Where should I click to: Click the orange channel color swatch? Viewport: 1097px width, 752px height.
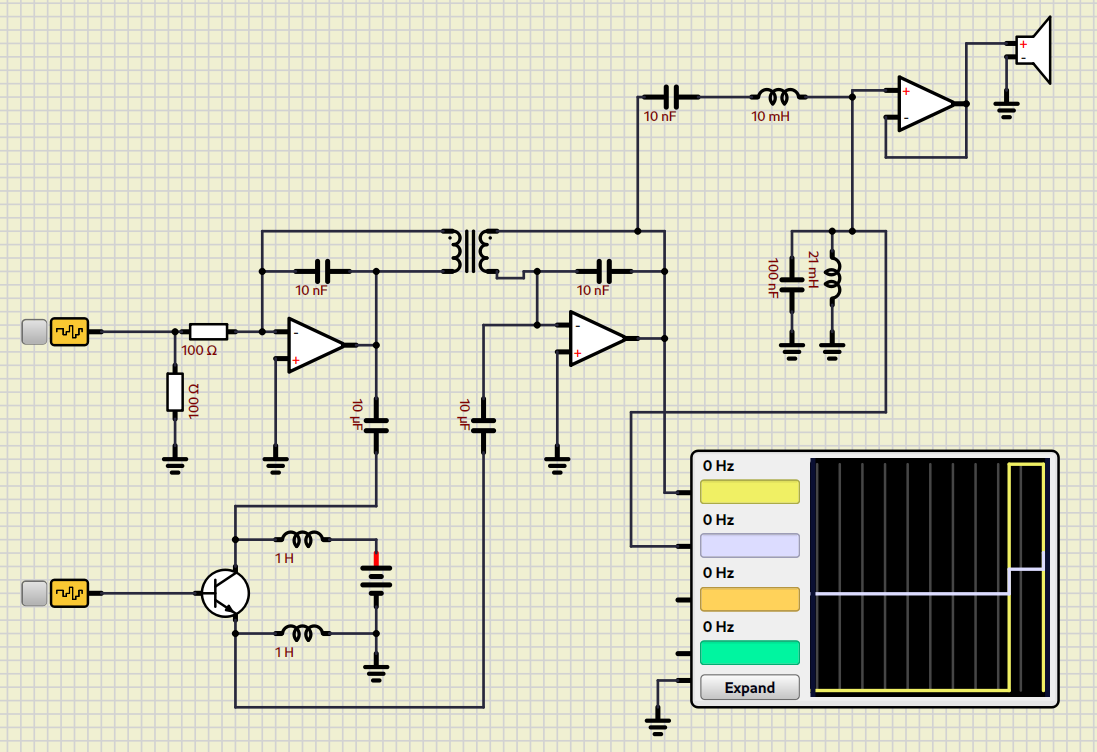750,600
